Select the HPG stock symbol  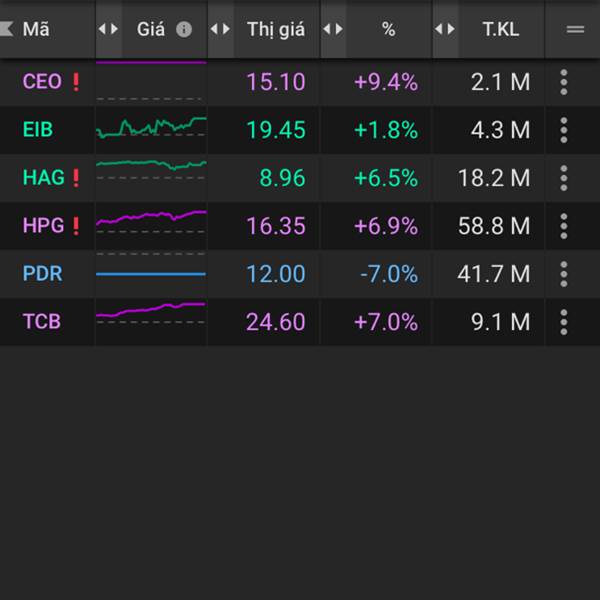coord(43,226)
